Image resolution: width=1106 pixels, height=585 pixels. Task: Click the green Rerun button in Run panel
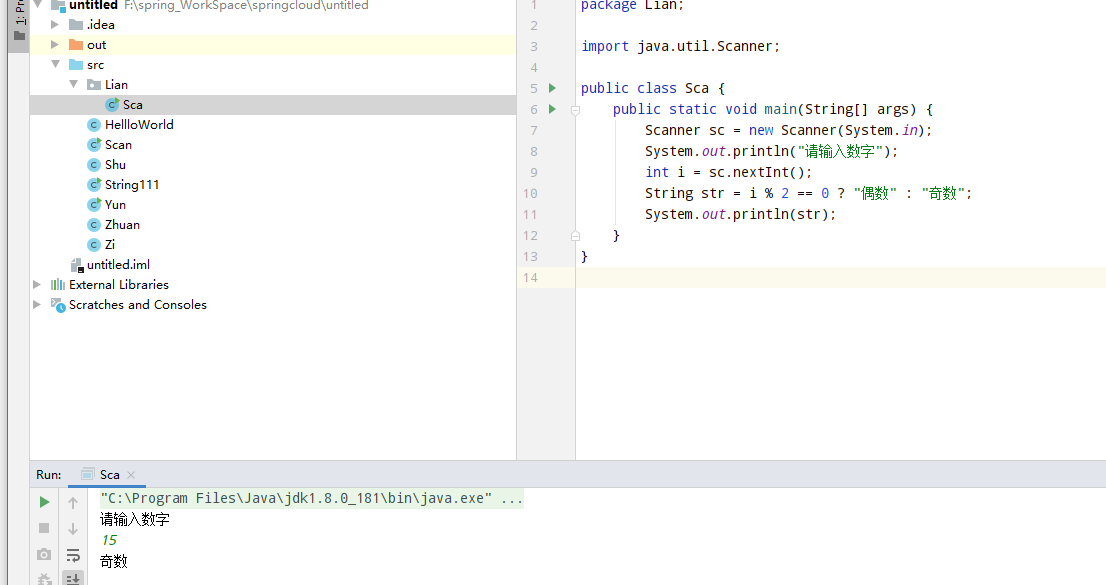pos(44,502)
